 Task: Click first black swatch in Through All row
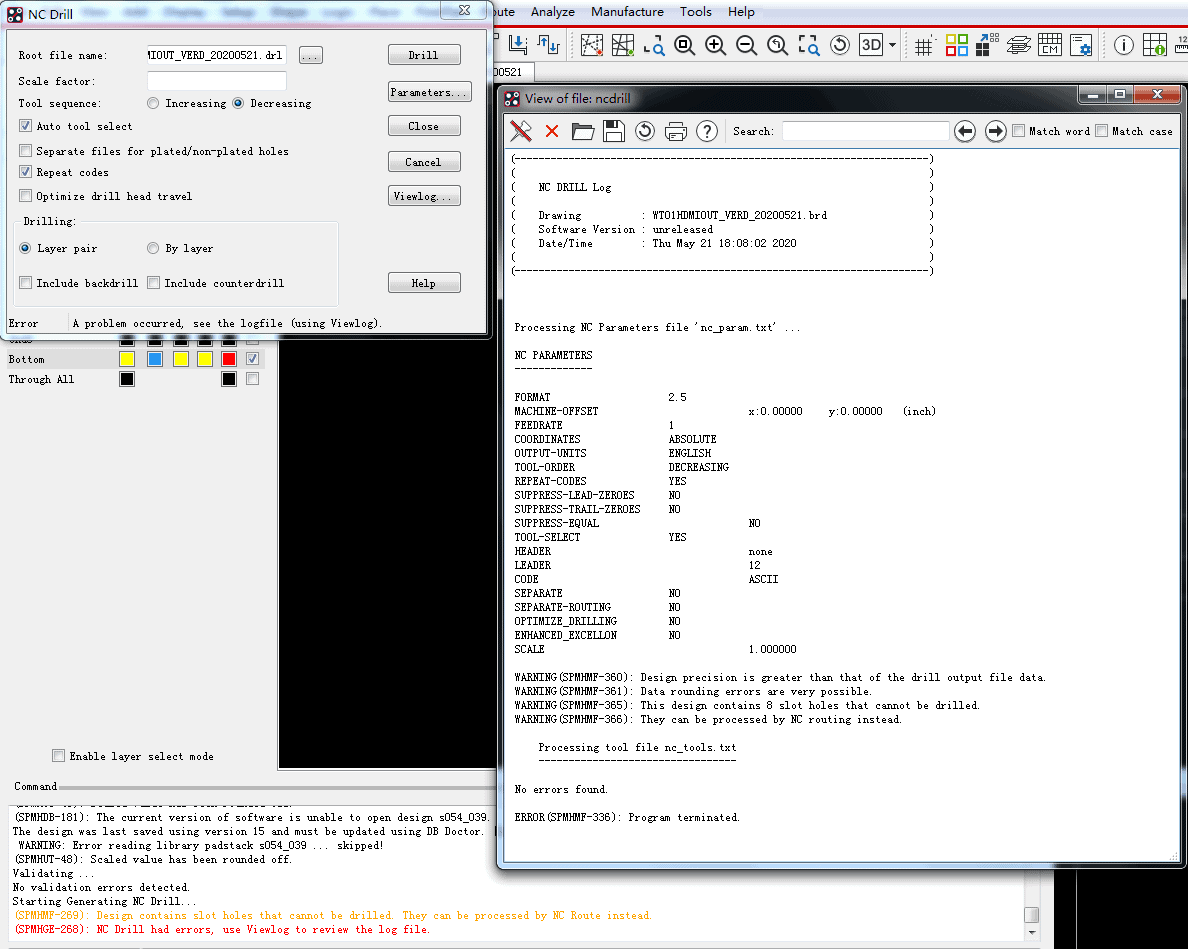[127, 379]
